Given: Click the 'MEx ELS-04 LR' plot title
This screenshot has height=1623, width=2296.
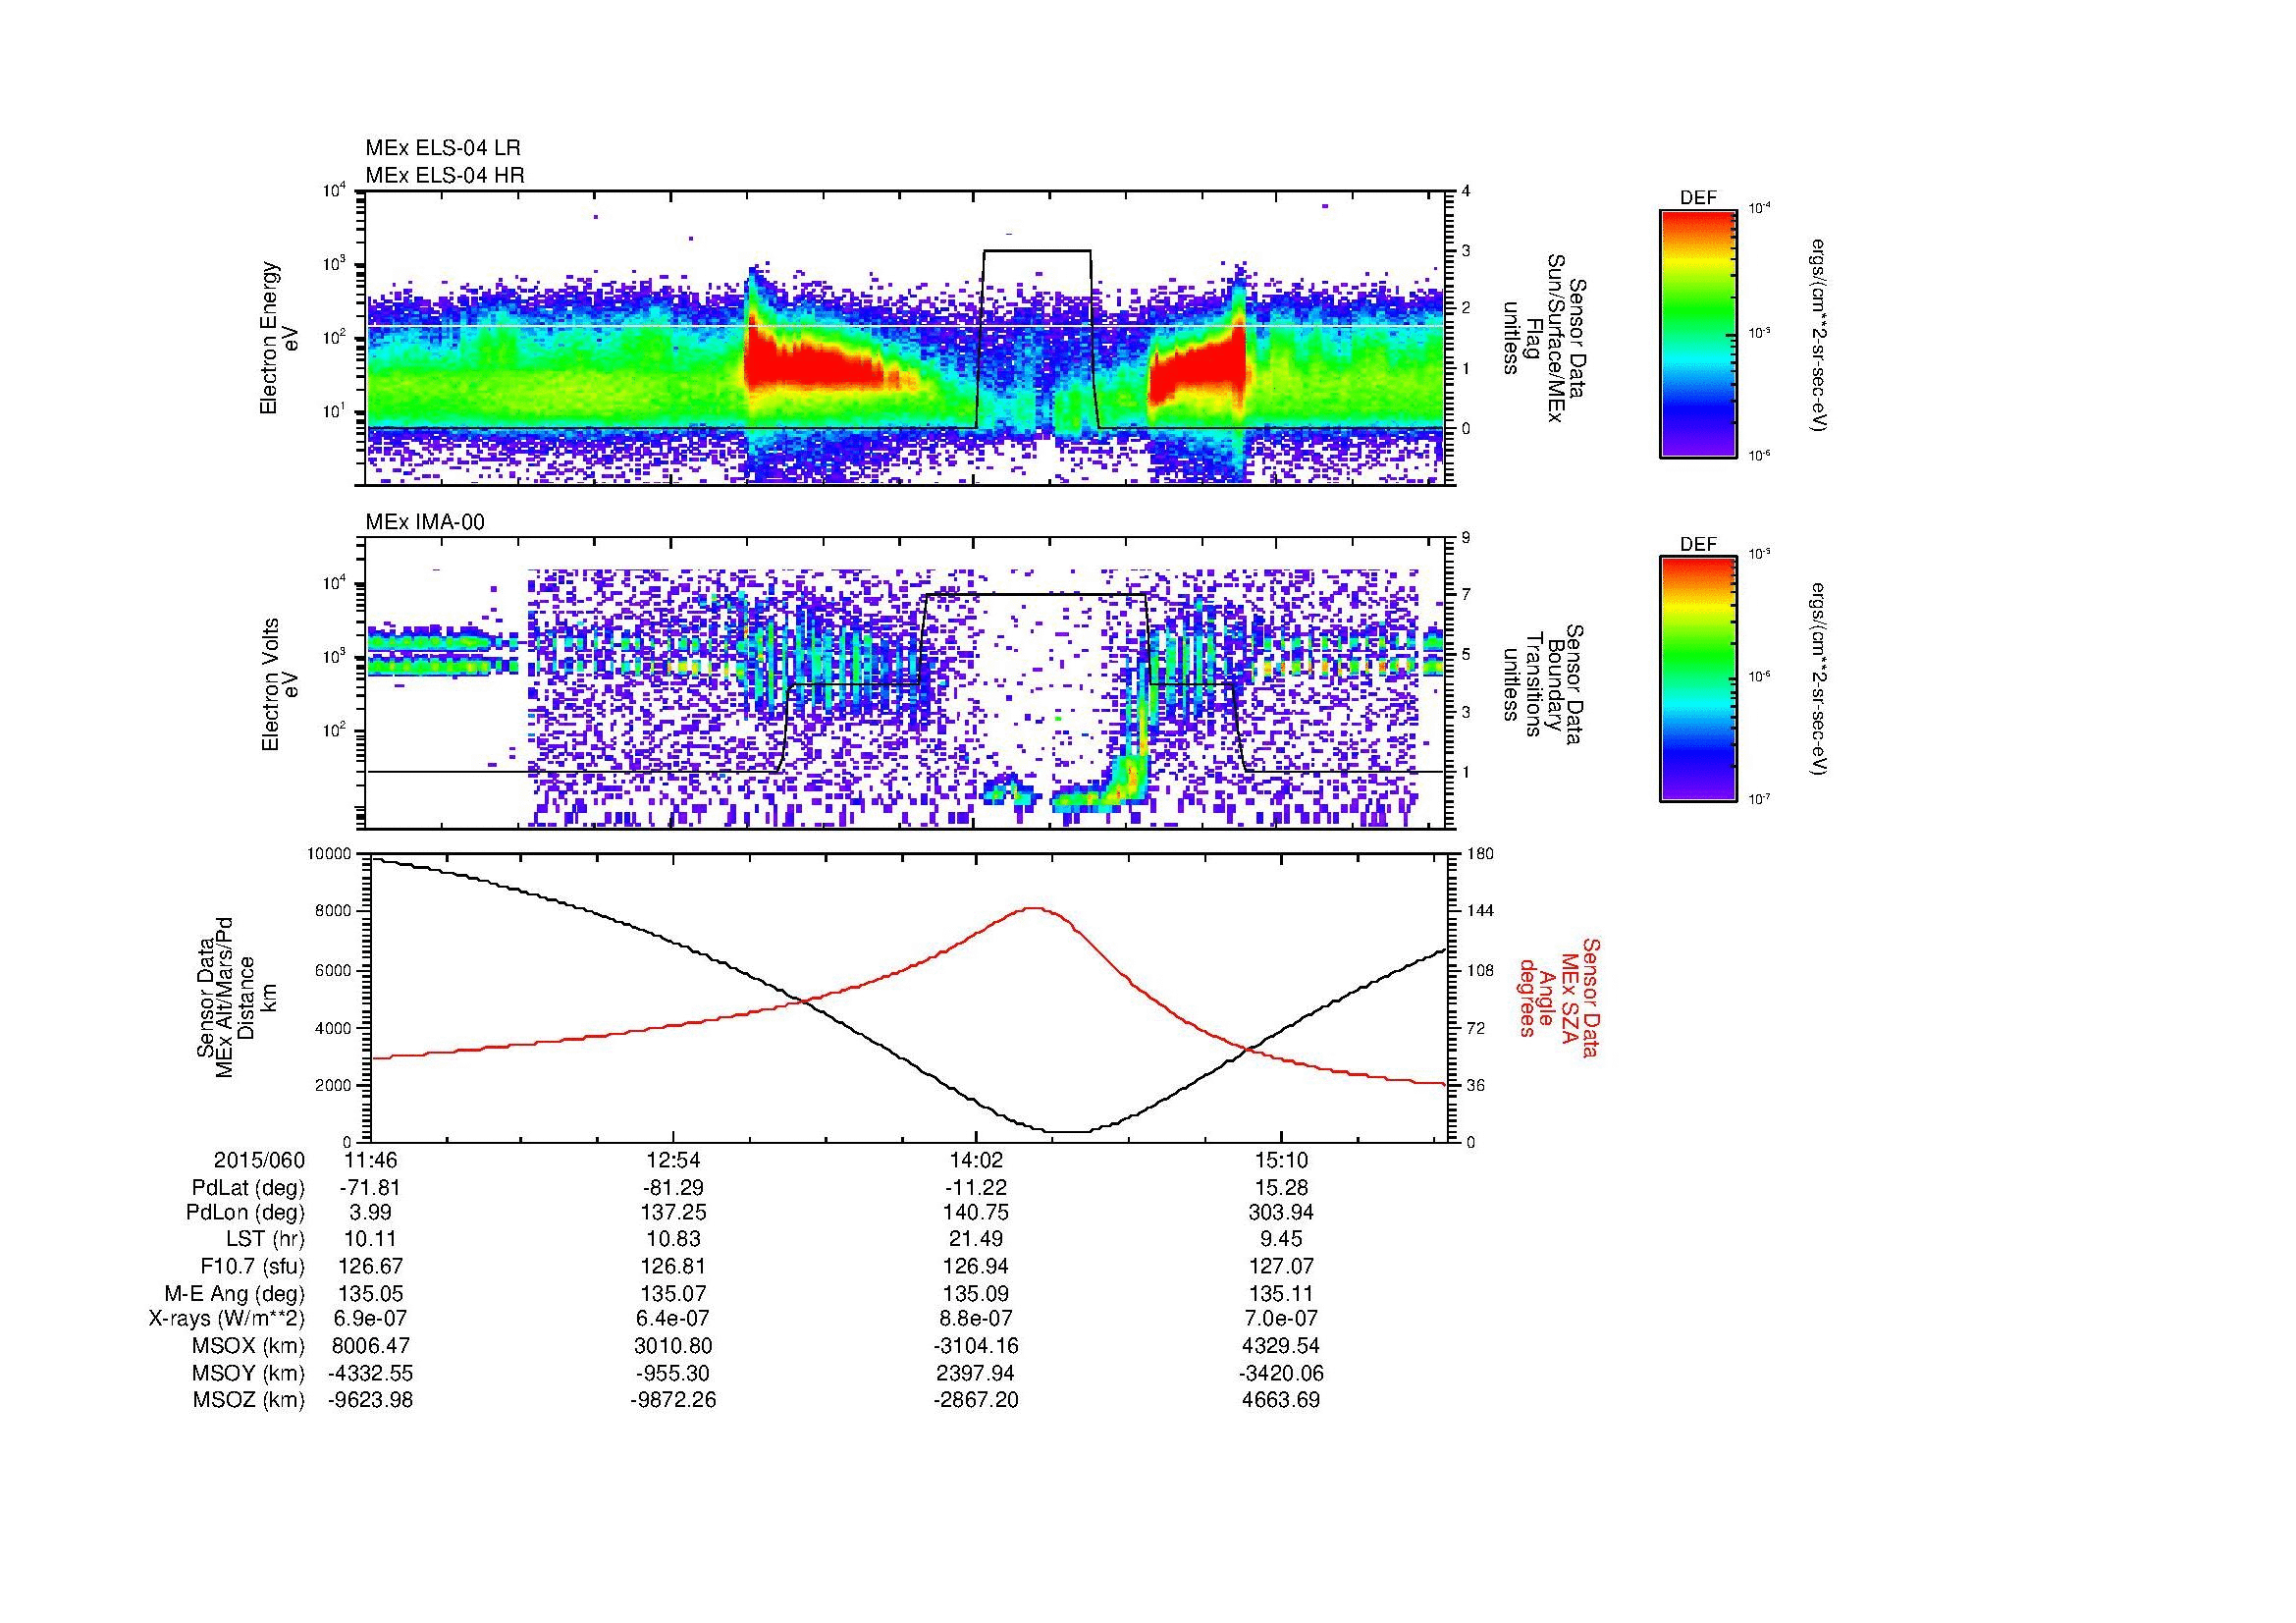Looking at the screenshot, I should tap(443, 148).
